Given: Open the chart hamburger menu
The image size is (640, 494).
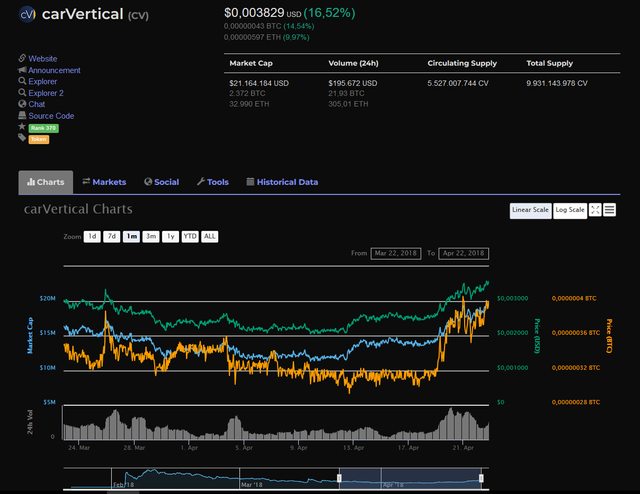Looking at the screenshot, I should [609, 210].
